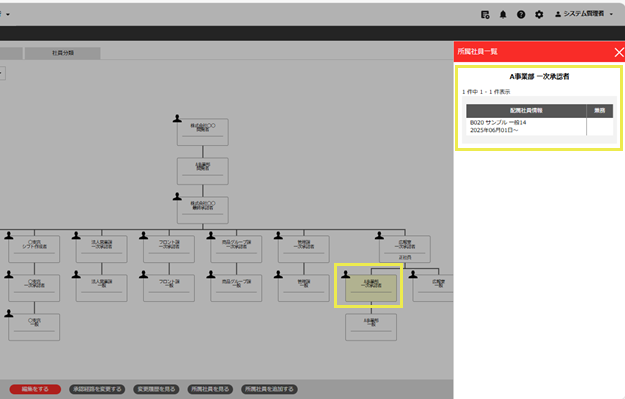
Task: Click the 編集をする button
Action: click(x=35, y=389)
